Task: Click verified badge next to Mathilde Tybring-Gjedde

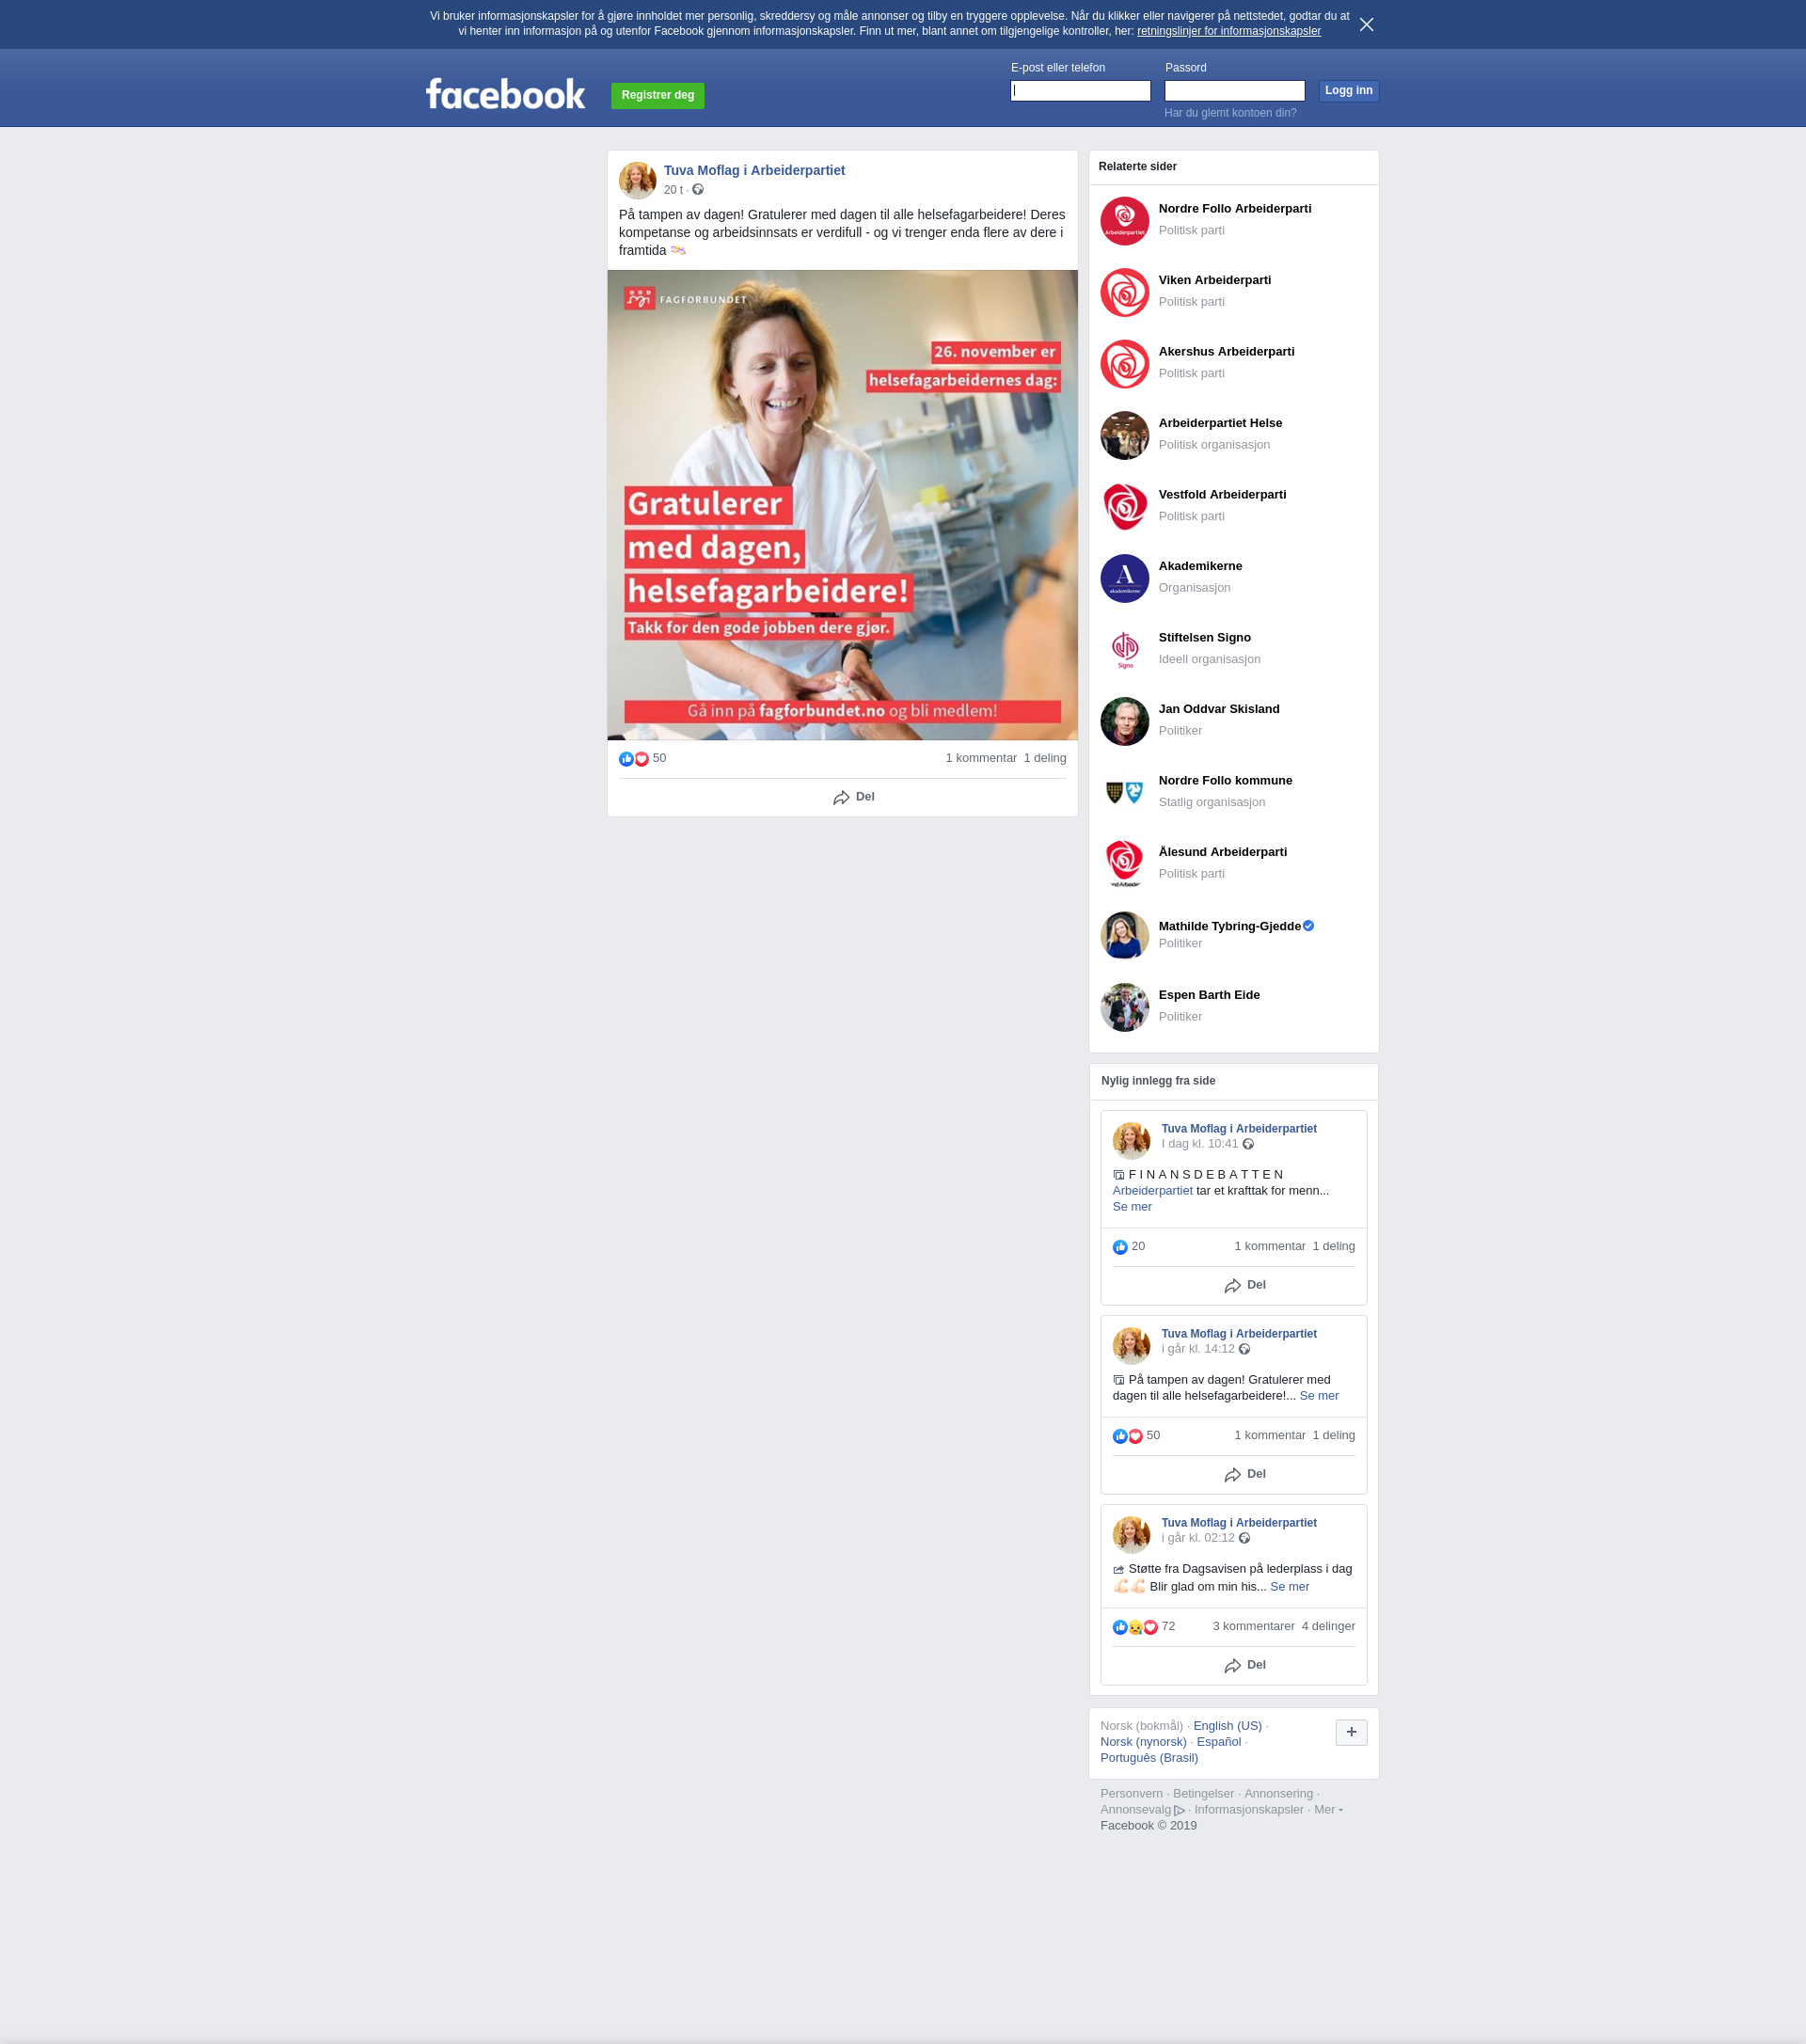Action: [1308, 926]
